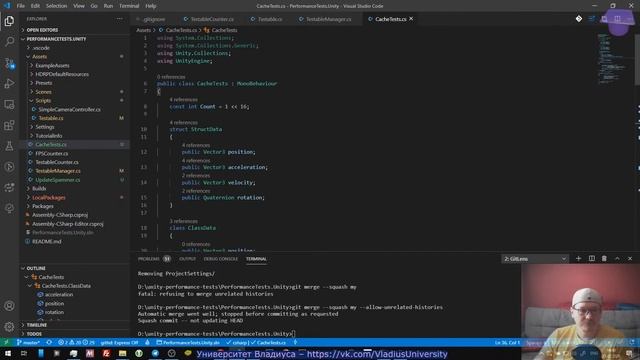Image resolution: width=640 pixels, height=360 pixels.
Task: Open Explorer more actions ellipsis
Action: coord(119,19)
